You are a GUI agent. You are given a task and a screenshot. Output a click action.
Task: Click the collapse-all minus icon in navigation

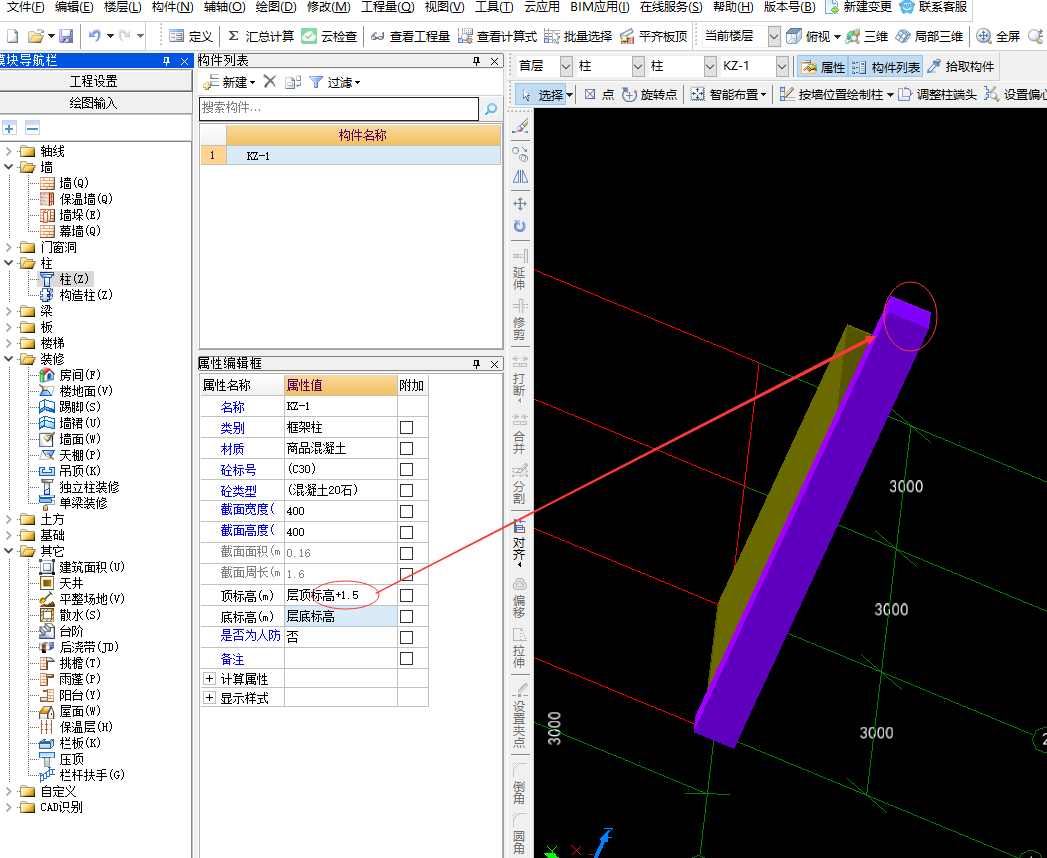pyautogui.click(x=32, y=128)
